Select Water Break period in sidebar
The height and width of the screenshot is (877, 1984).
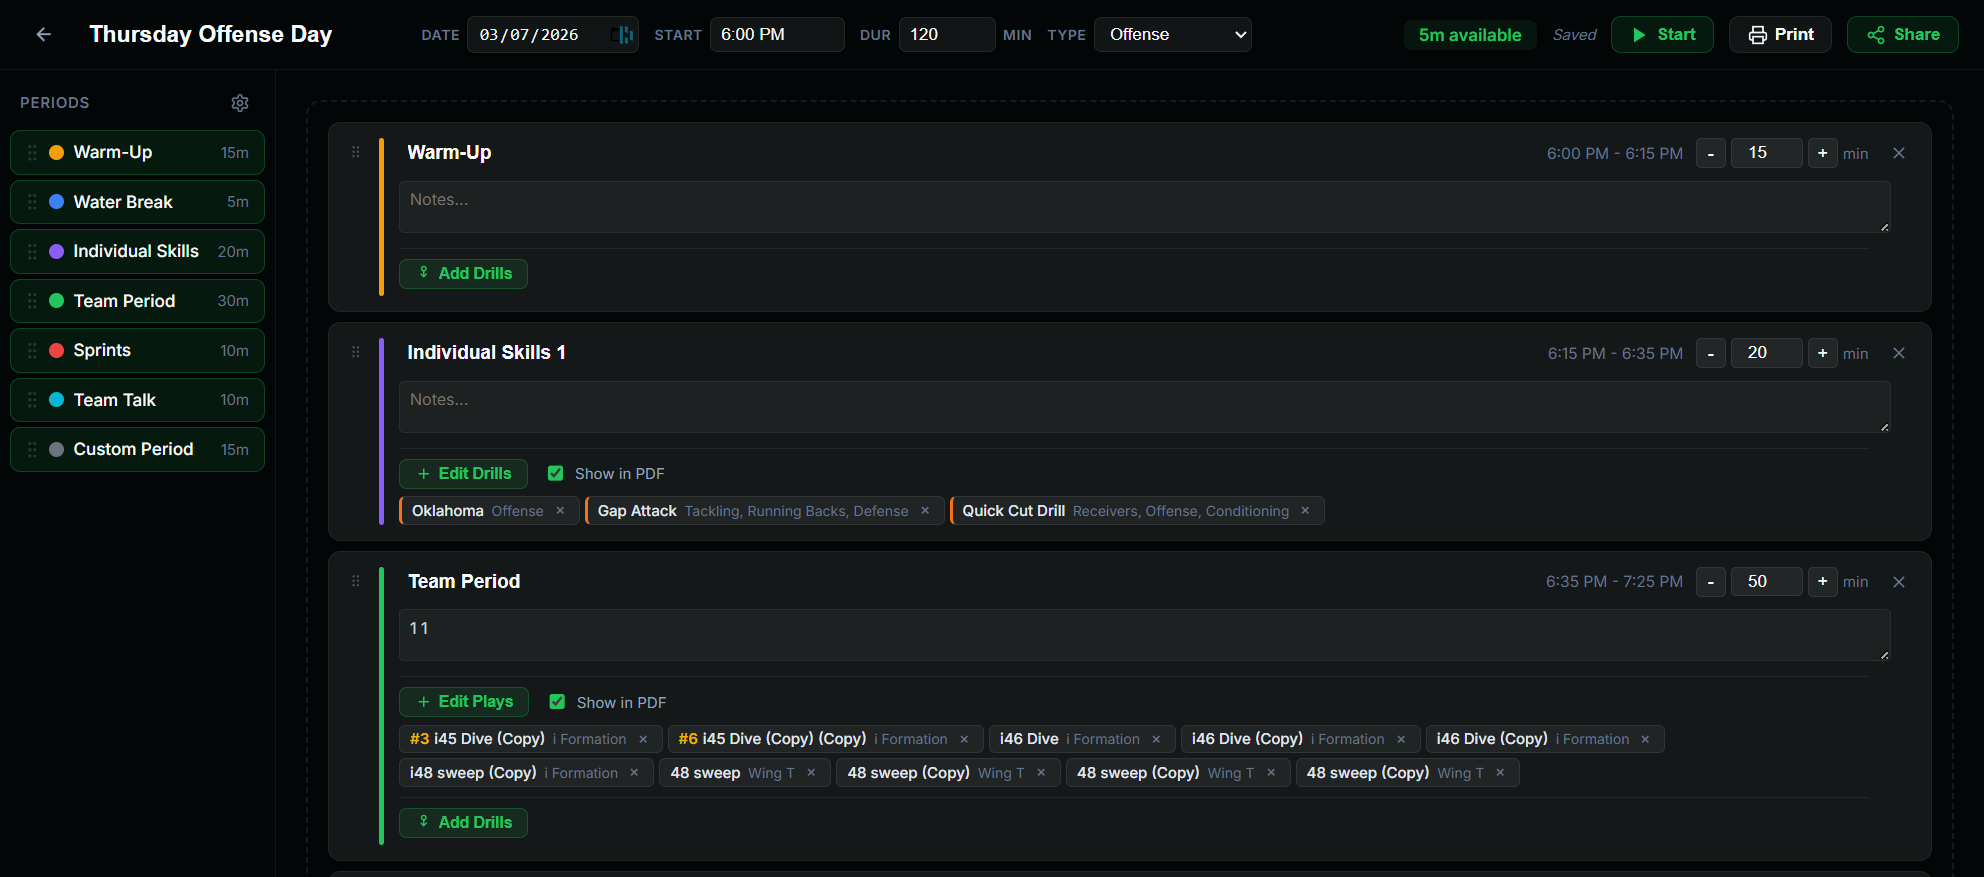click(x=137, y=202)
